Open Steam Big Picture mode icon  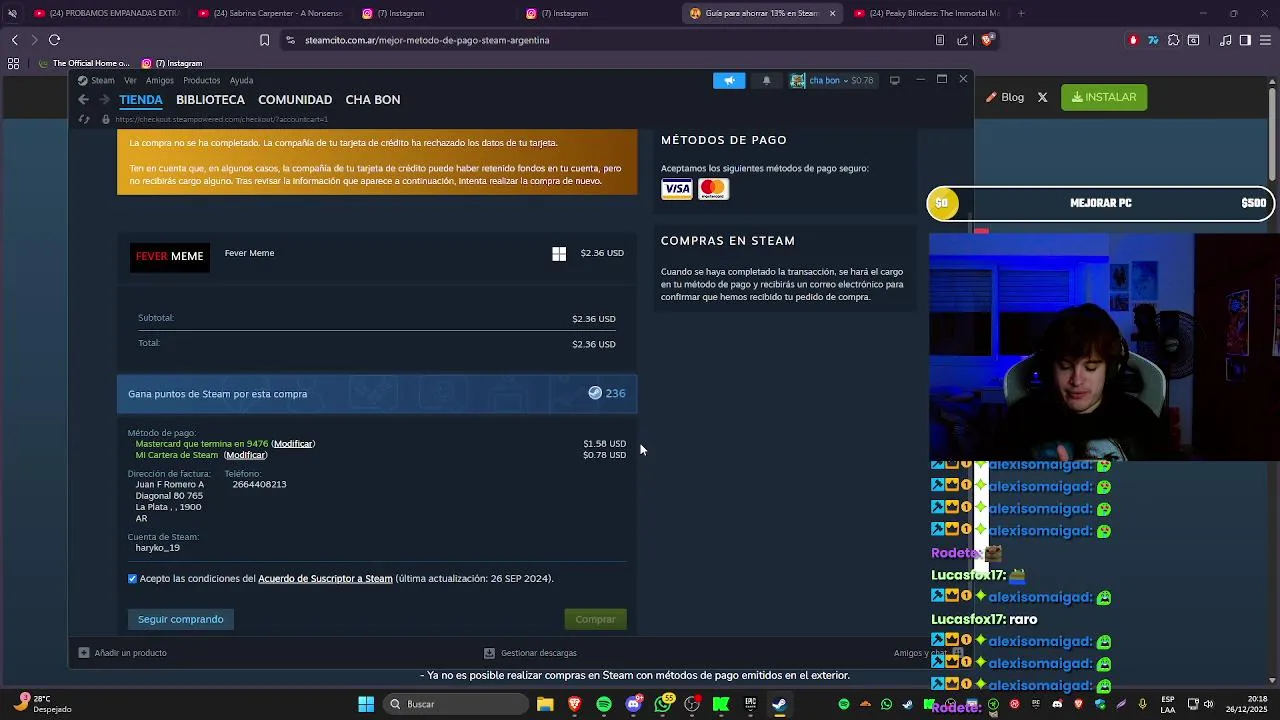(x=895, y=80)
